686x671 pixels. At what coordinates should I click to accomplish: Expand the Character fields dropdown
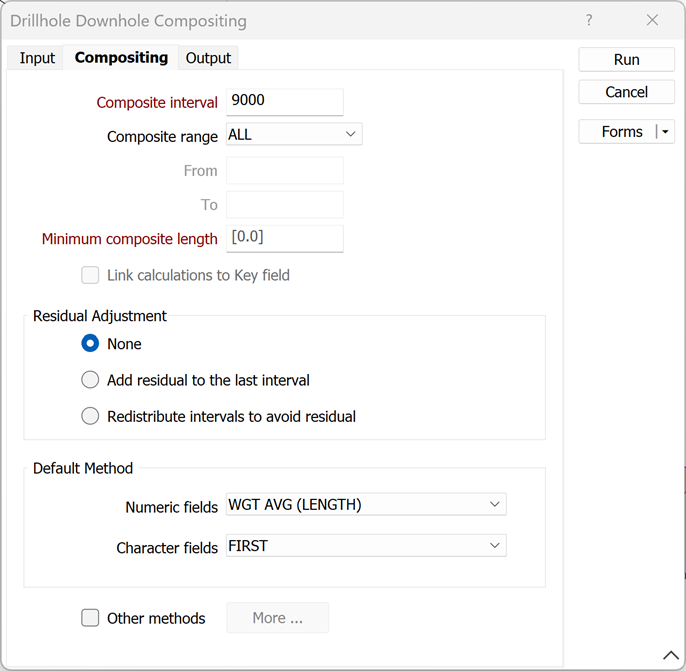[x=366, y=546]
